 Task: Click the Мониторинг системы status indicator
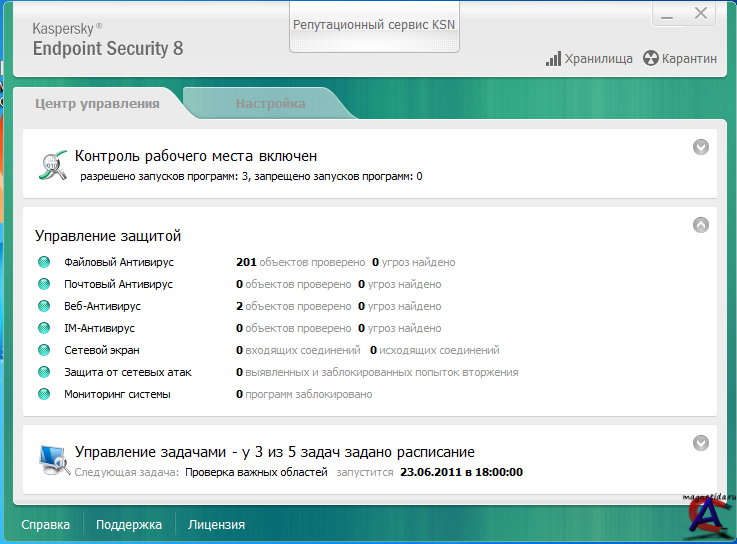(x=44, y=395)
